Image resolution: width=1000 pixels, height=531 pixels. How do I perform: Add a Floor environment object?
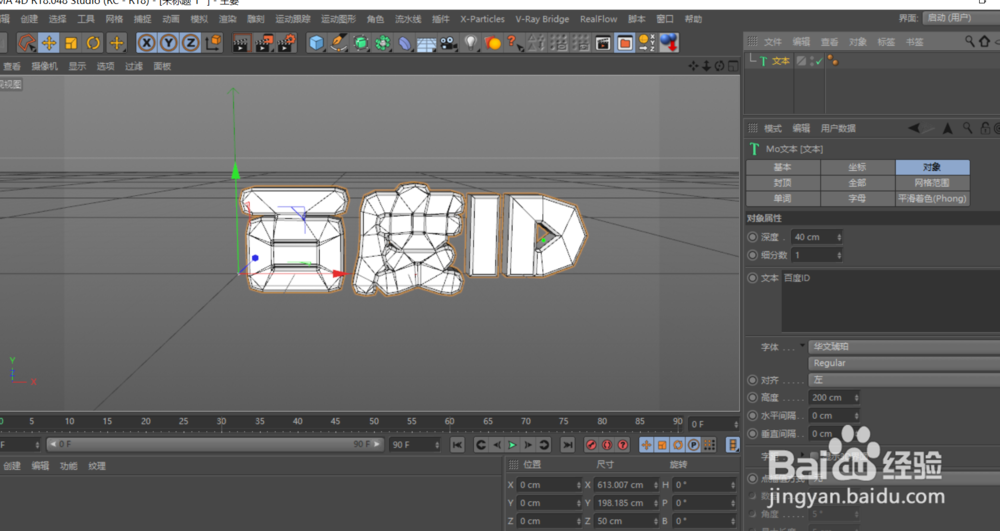tap(426, 43)
